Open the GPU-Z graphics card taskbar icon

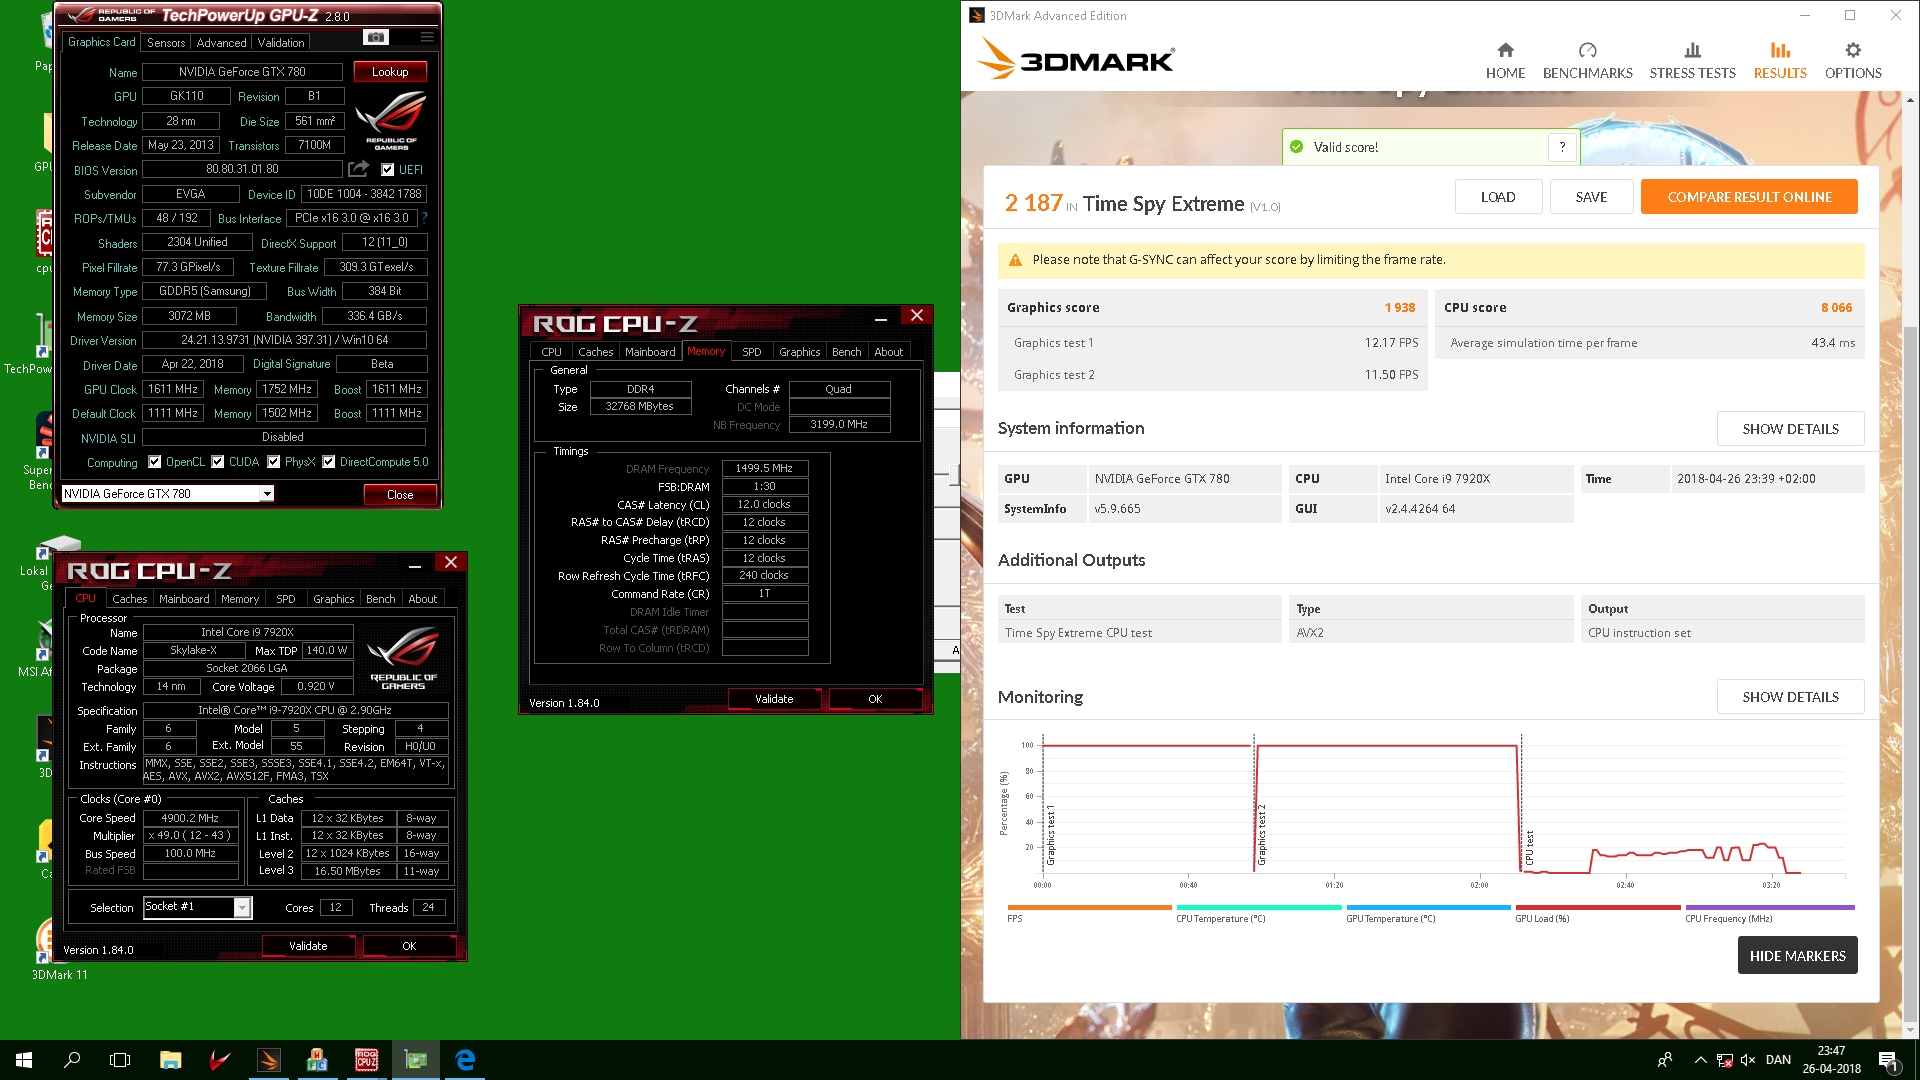point(416,1060)
